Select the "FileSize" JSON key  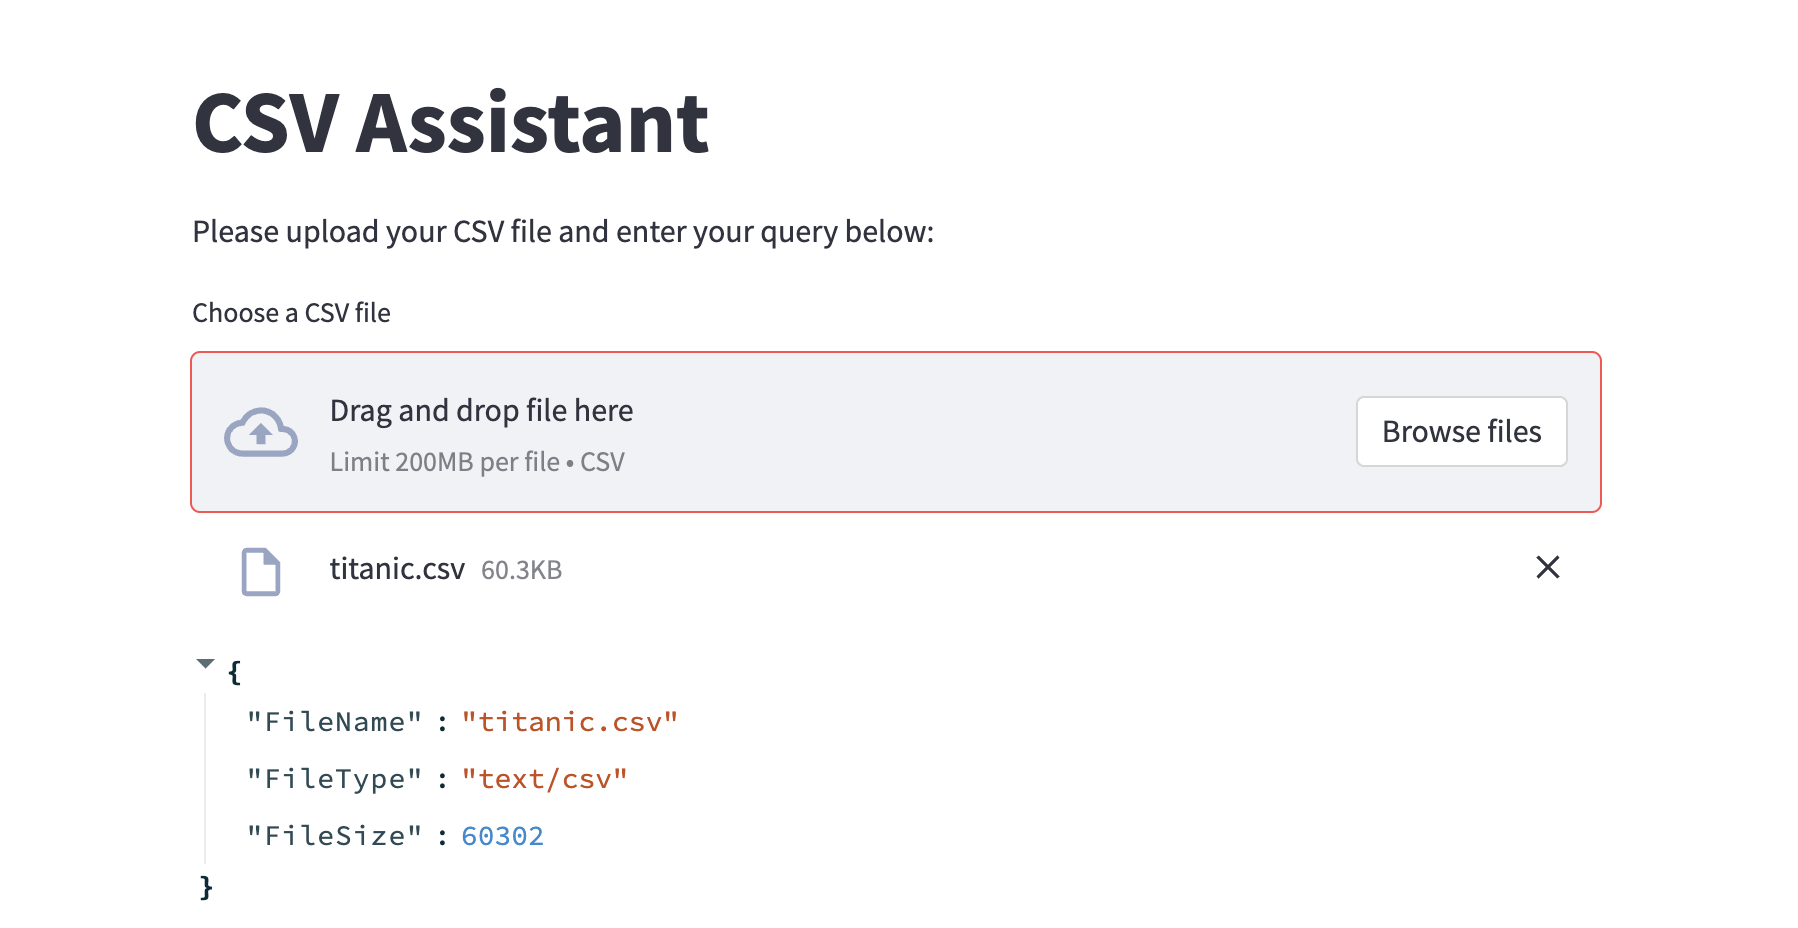pos(335,836)
